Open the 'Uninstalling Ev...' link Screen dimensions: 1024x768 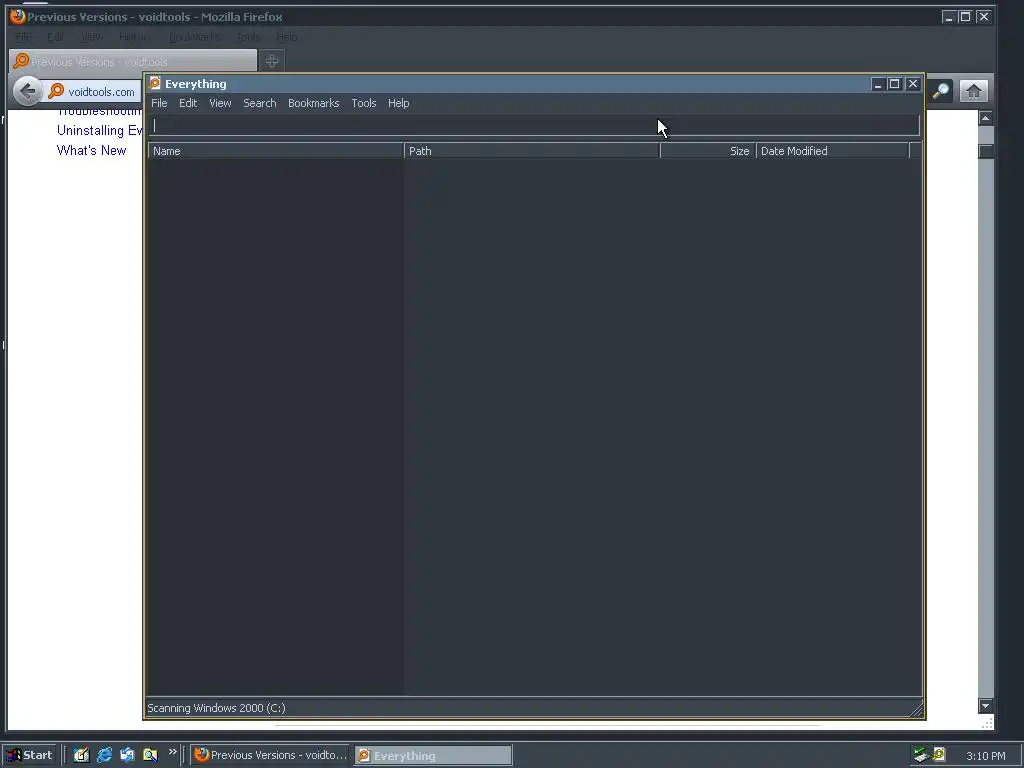coord(99,131)
